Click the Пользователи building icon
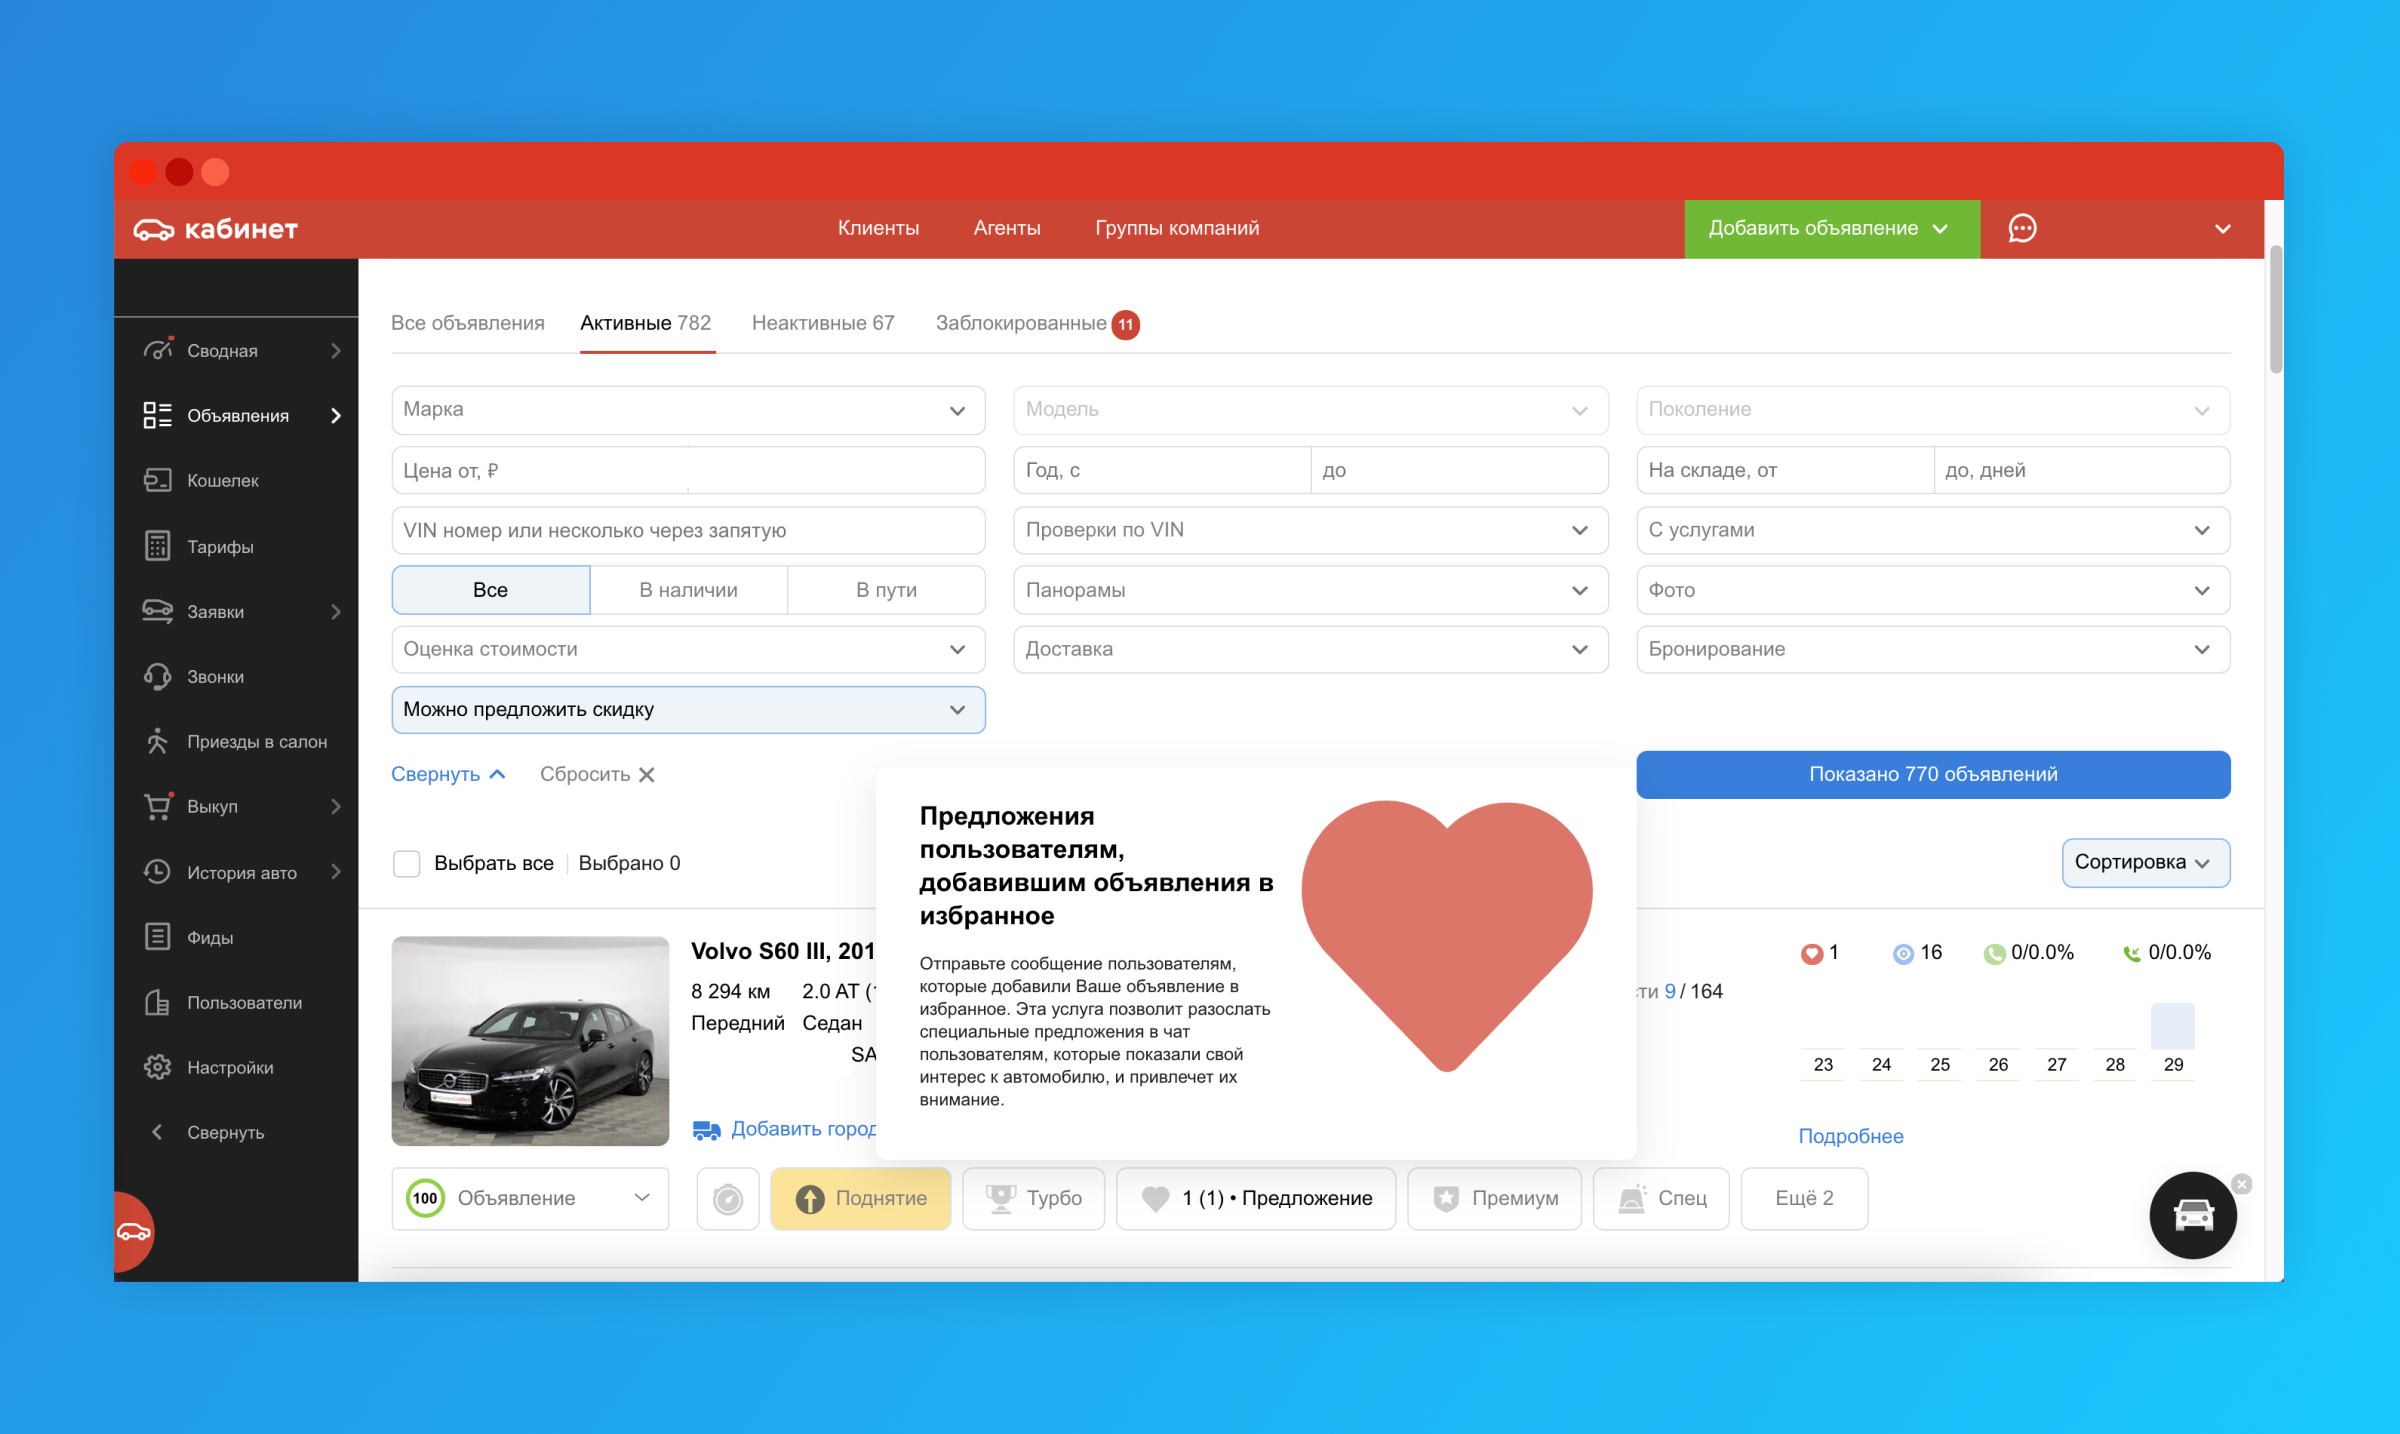The width and height of the screenshot is (2400, 1434). 157,1002
